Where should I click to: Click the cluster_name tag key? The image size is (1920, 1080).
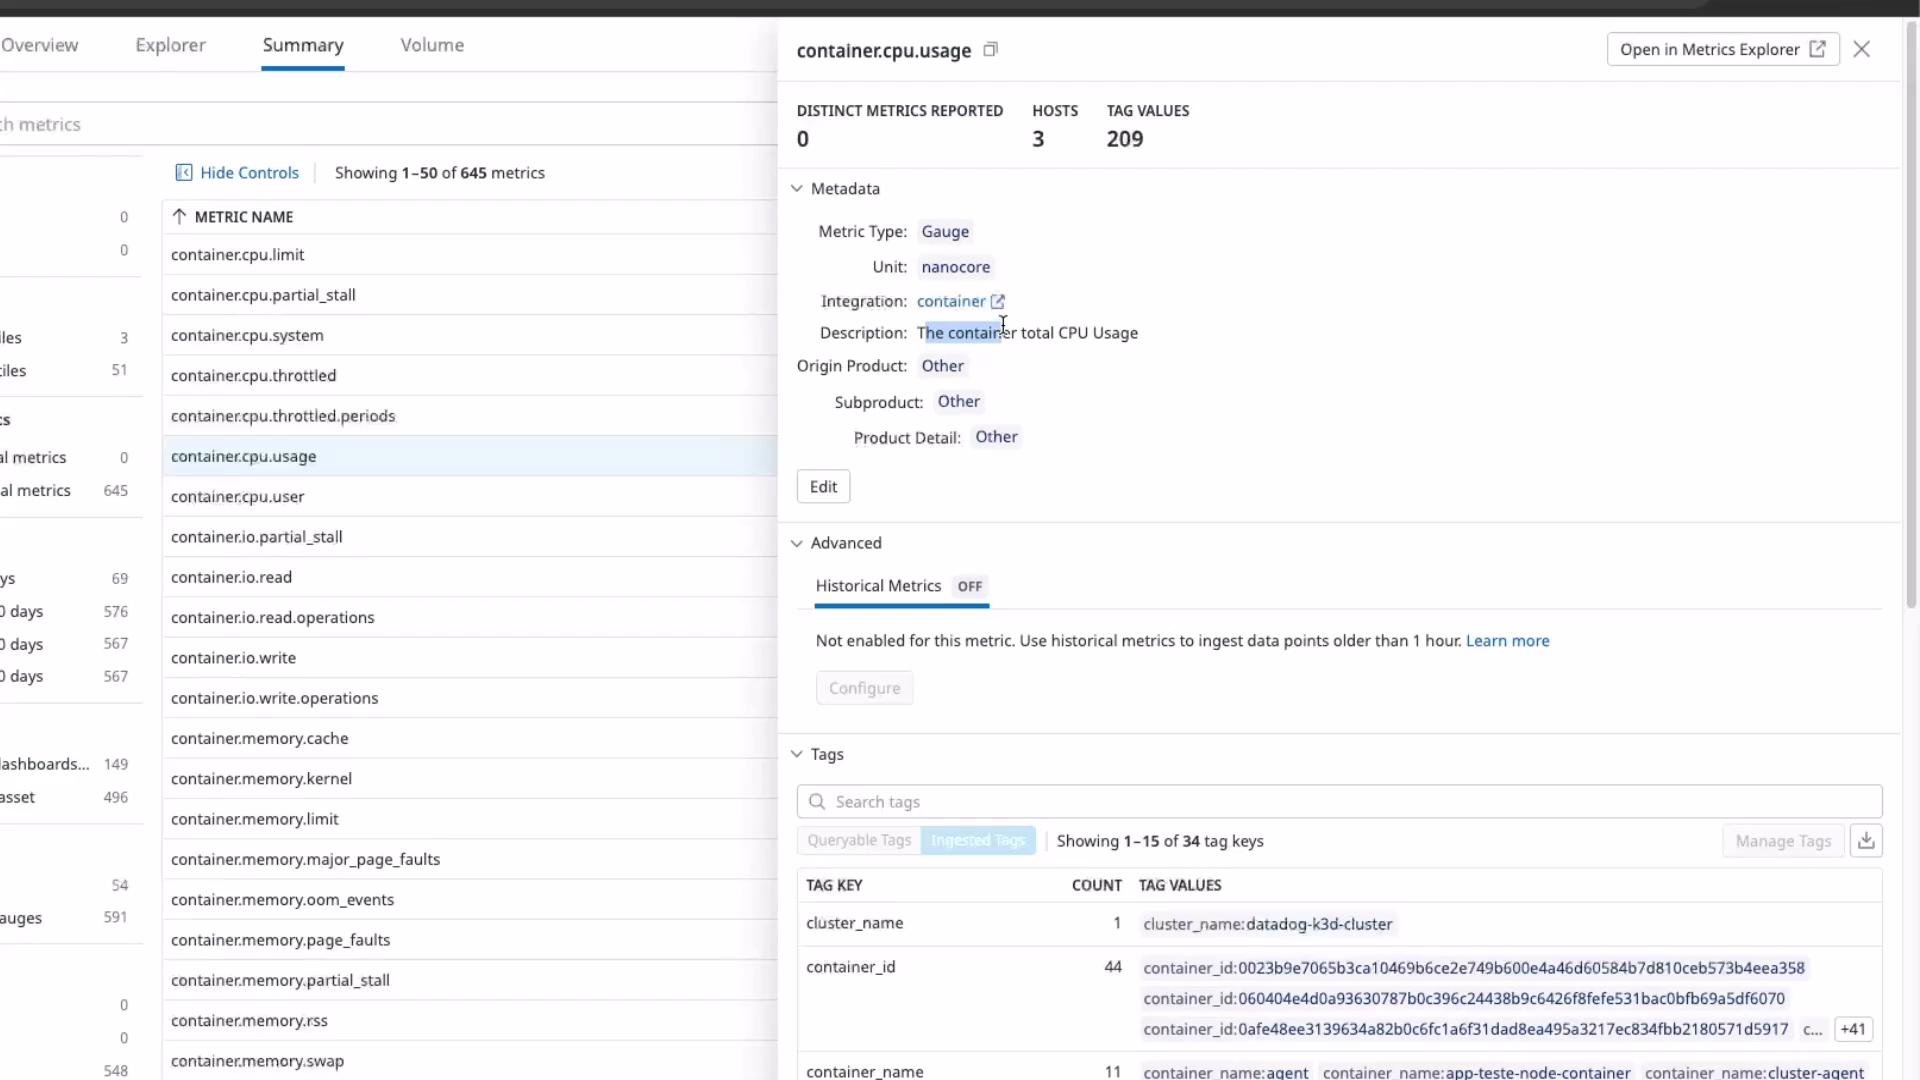(855, 923)
